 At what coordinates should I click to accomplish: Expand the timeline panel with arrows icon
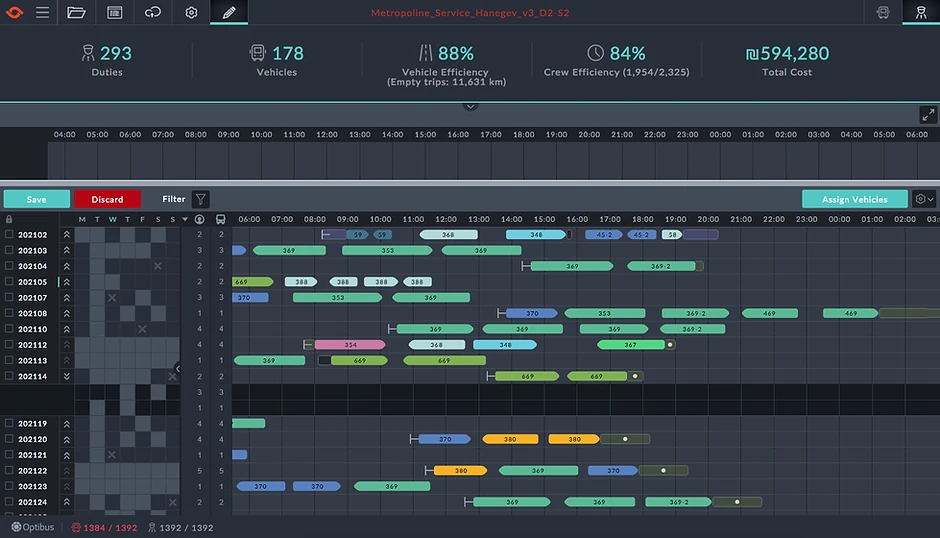tap(928, 115)
